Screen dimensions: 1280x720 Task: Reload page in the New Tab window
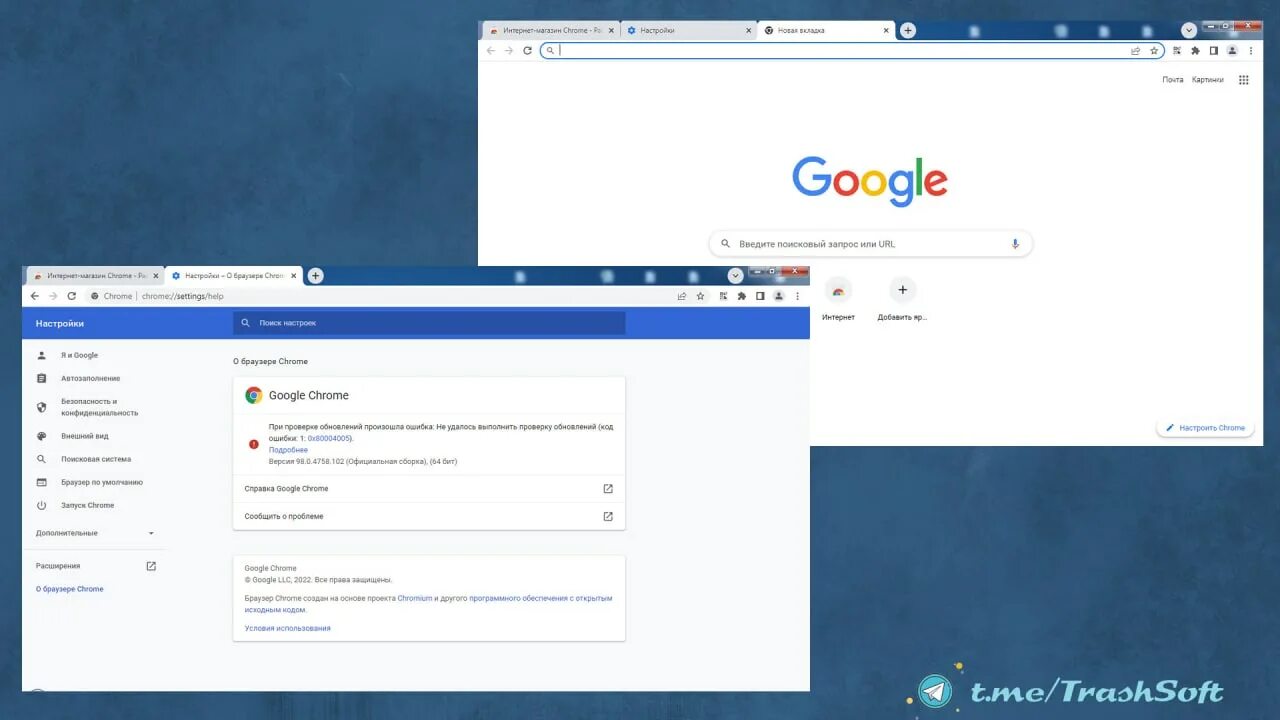527,50
